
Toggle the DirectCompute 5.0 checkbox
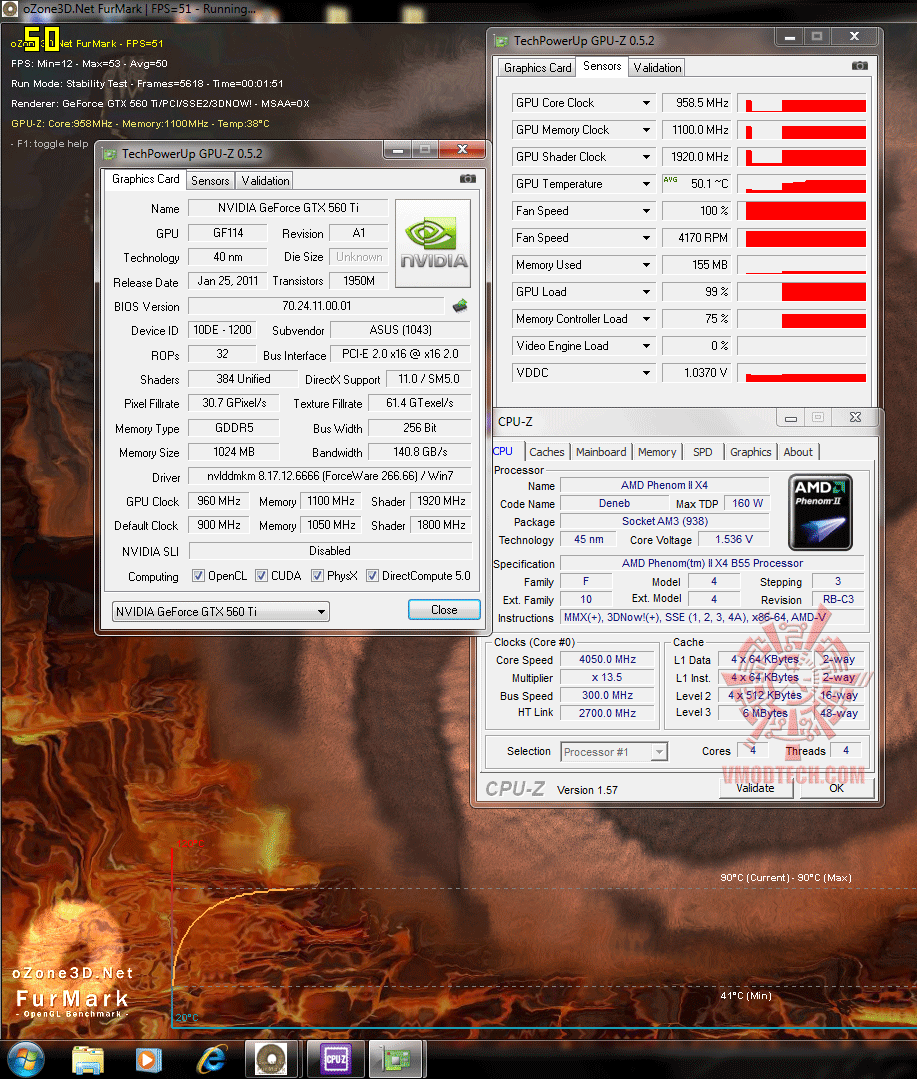pos(372,576)
